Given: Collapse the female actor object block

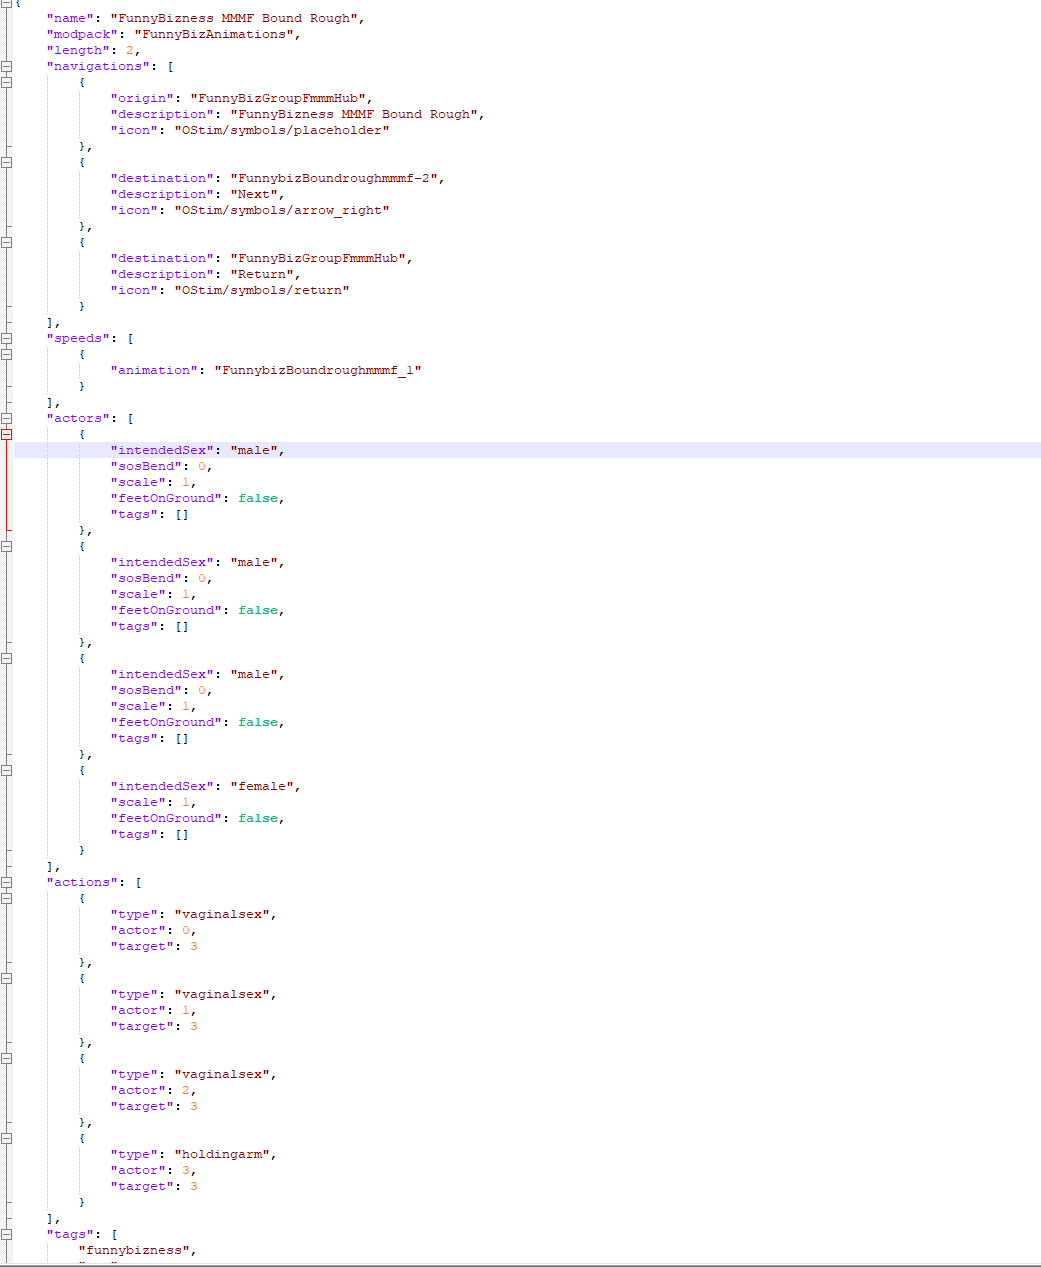Looking at the screenshot, I should [6, 770].
